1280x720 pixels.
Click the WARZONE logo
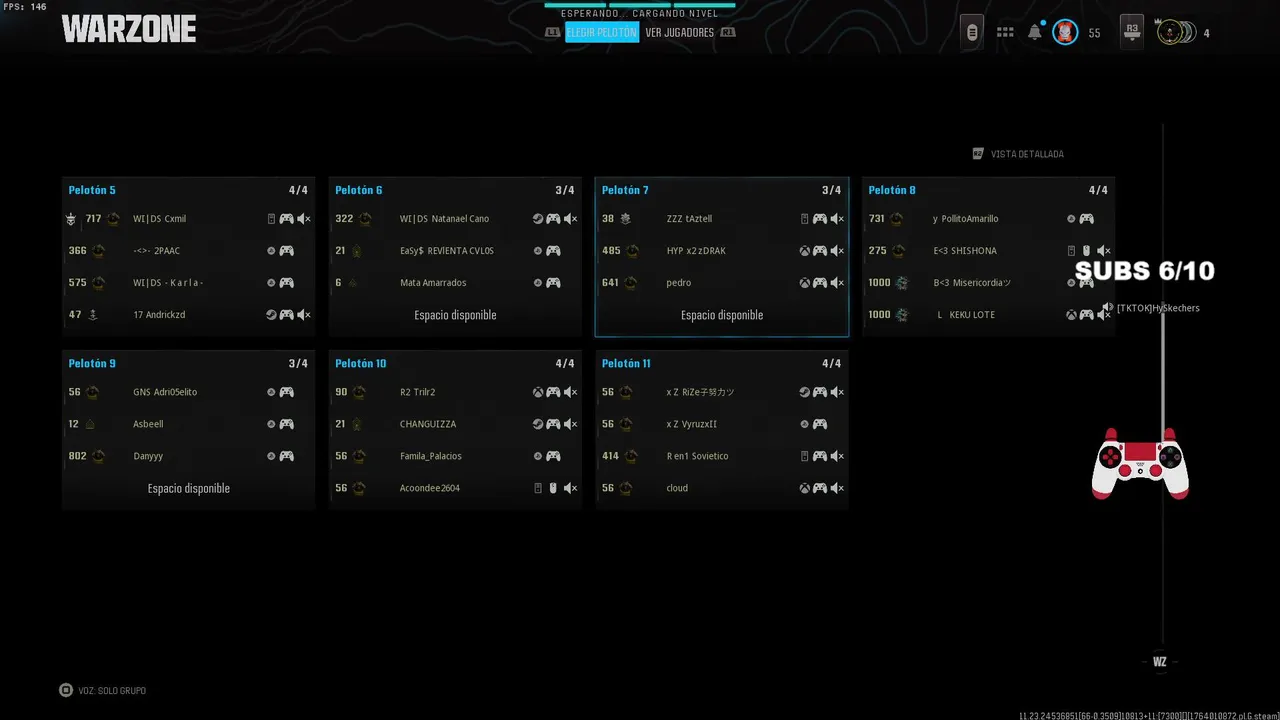129,29
